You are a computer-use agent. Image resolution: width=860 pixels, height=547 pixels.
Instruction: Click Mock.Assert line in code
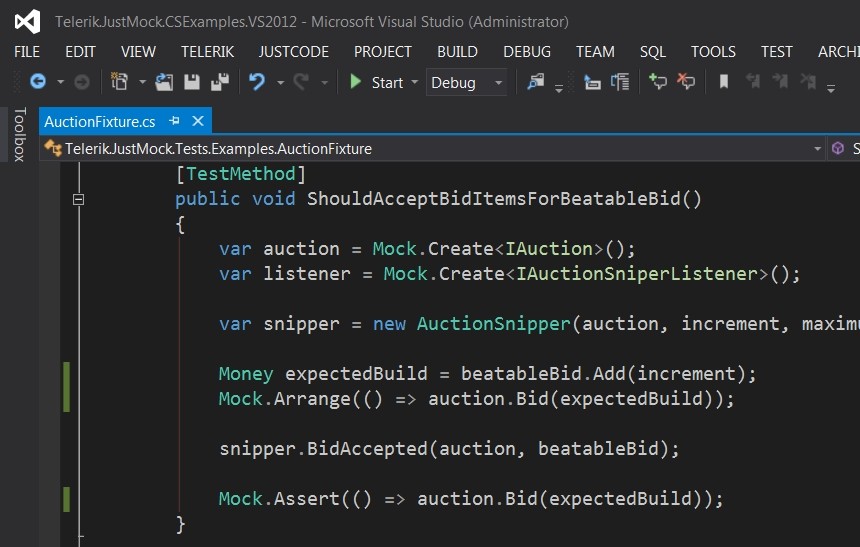pyautogui.click(x=471, y=498)
